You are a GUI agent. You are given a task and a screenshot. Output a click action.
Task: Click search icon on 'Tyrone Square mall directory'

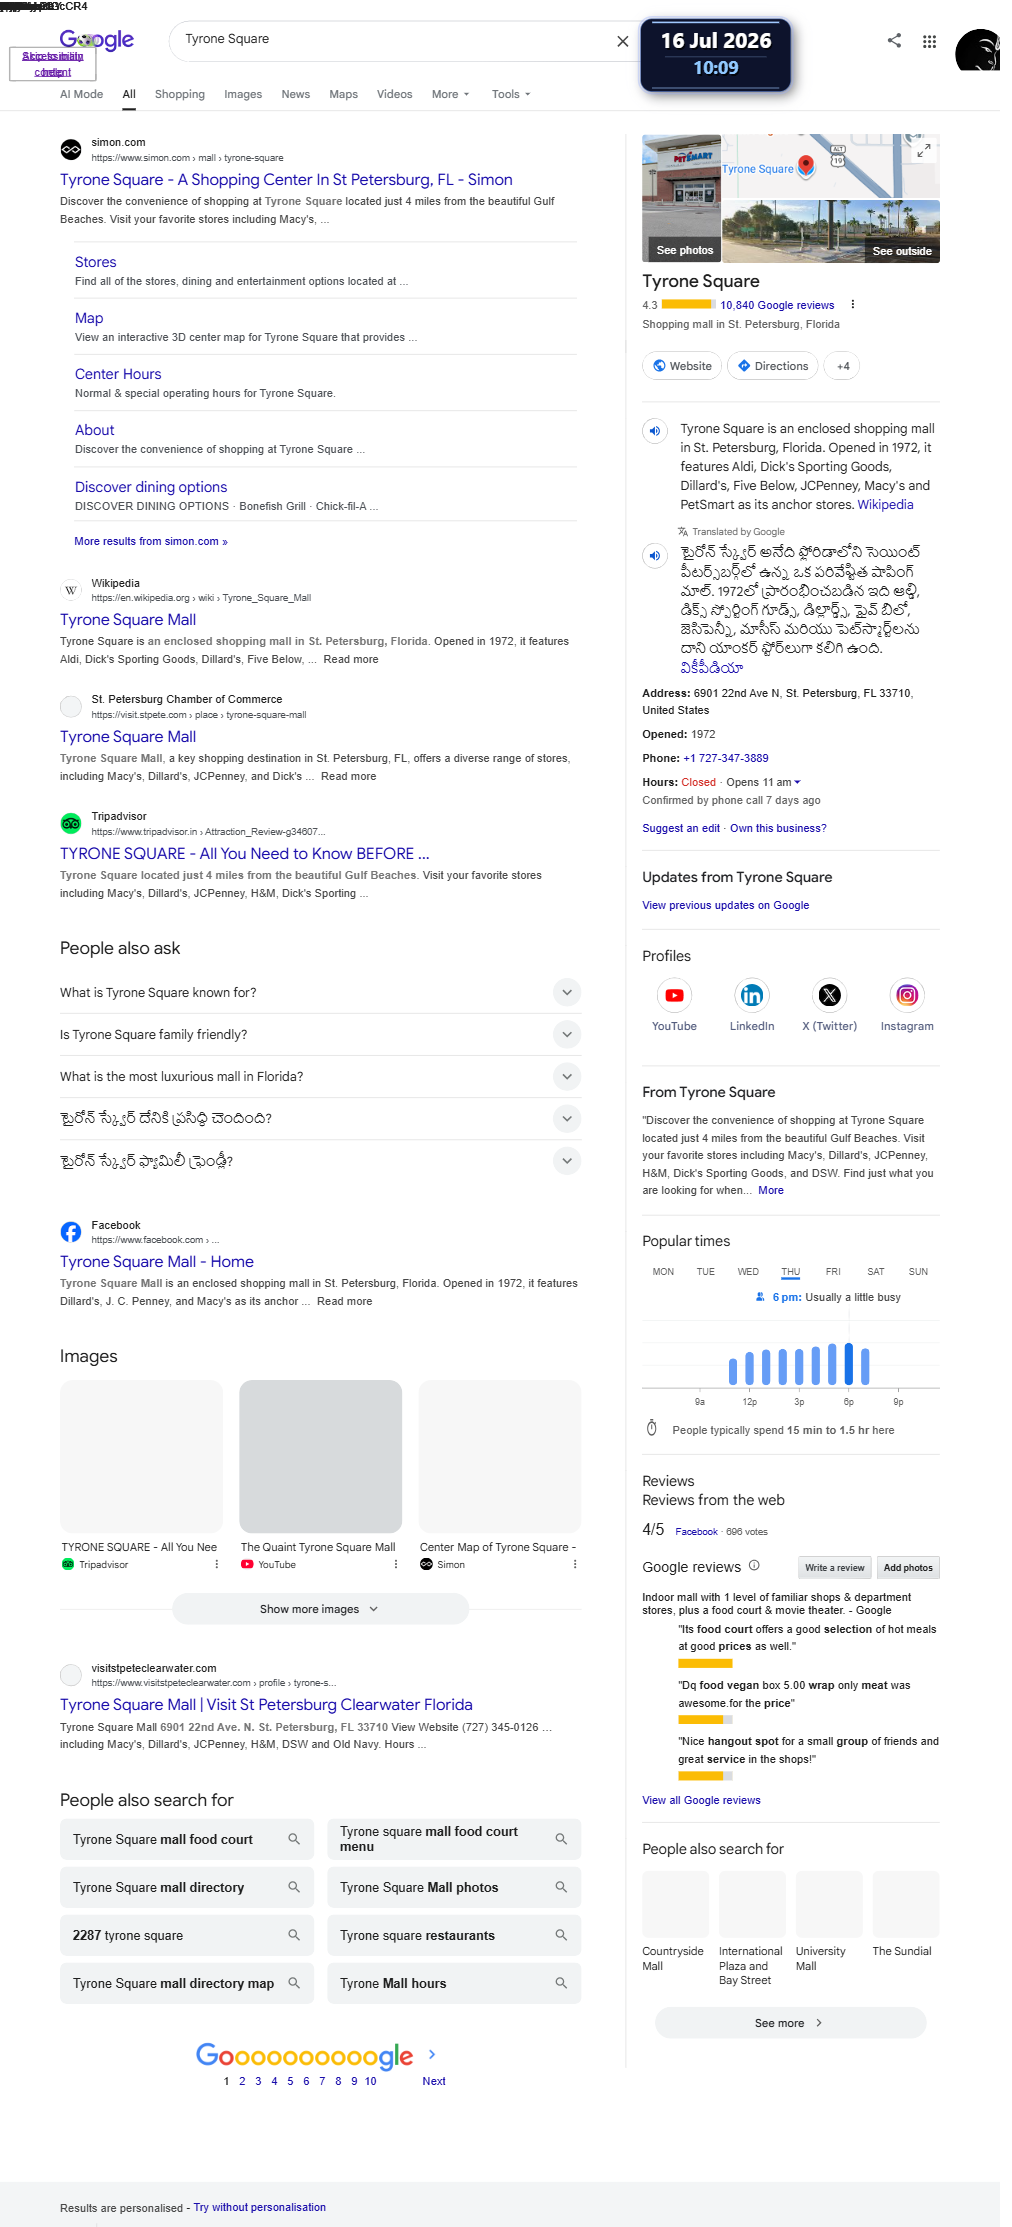294,1887
